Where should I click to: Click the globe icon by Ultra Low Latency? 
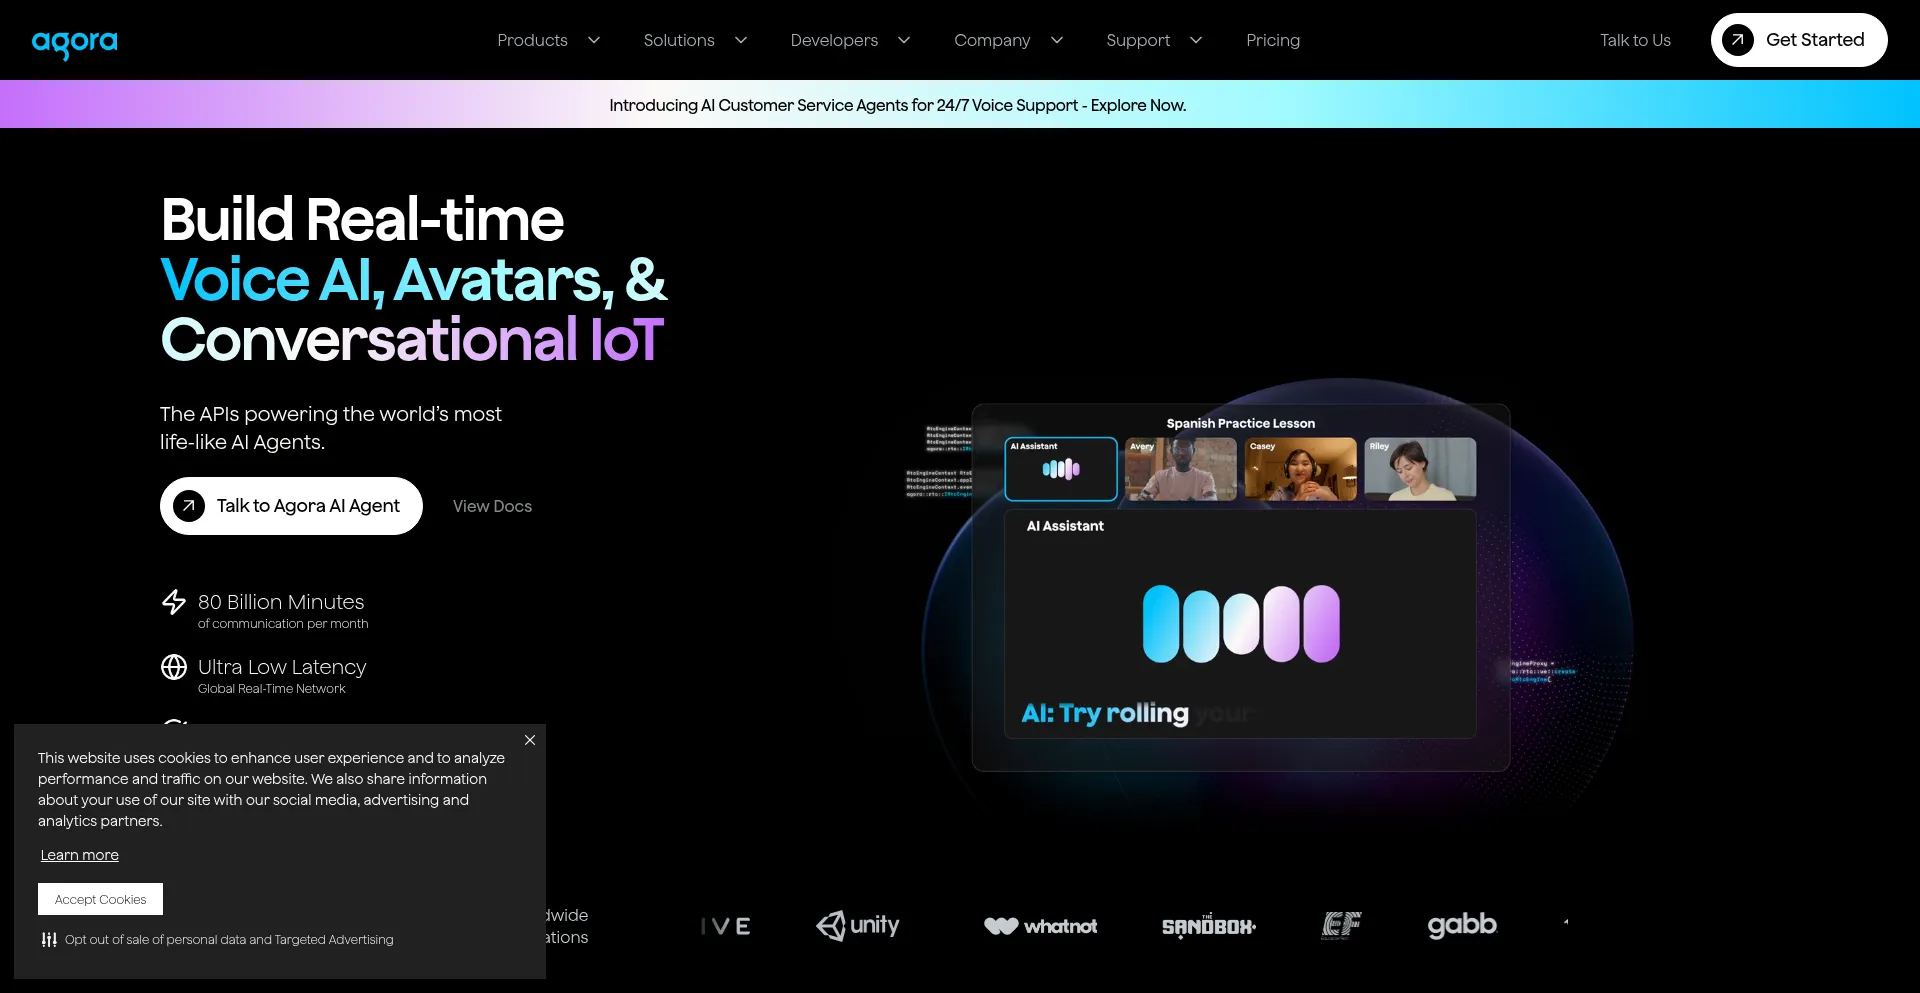coord(174,667)
